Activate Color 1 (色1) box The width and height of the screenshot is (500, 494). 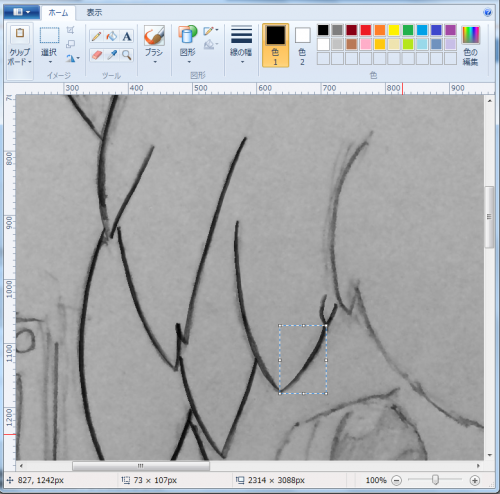tap(275, 45)
